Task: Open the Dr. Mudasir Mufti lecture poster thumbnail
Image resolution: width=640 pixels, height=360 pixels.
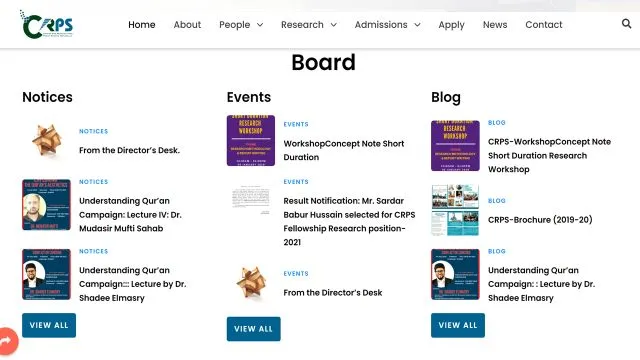Action: pyautogui.click(x=47, y=204)
